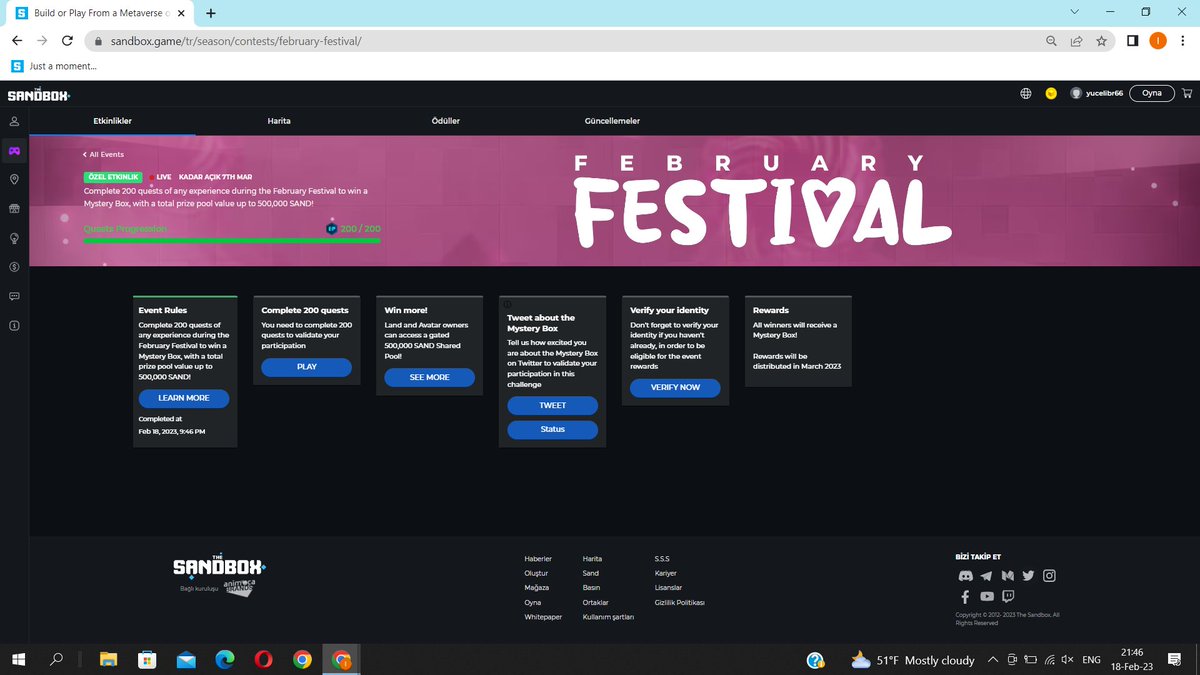Open the Whitepaper footer link
Screen dimensions: 1200x675
tap(543, 617)
